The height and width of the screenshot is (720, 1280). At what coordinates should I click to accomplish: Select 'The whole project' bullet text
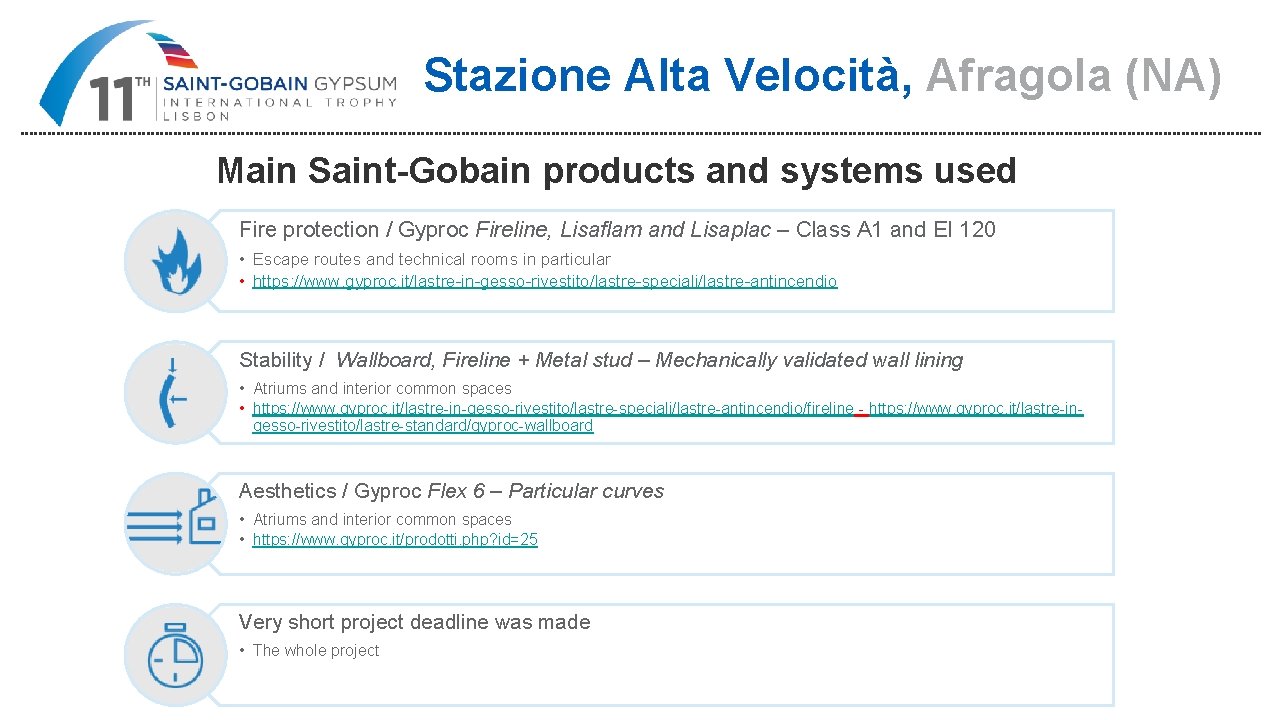tap(316, 650)
